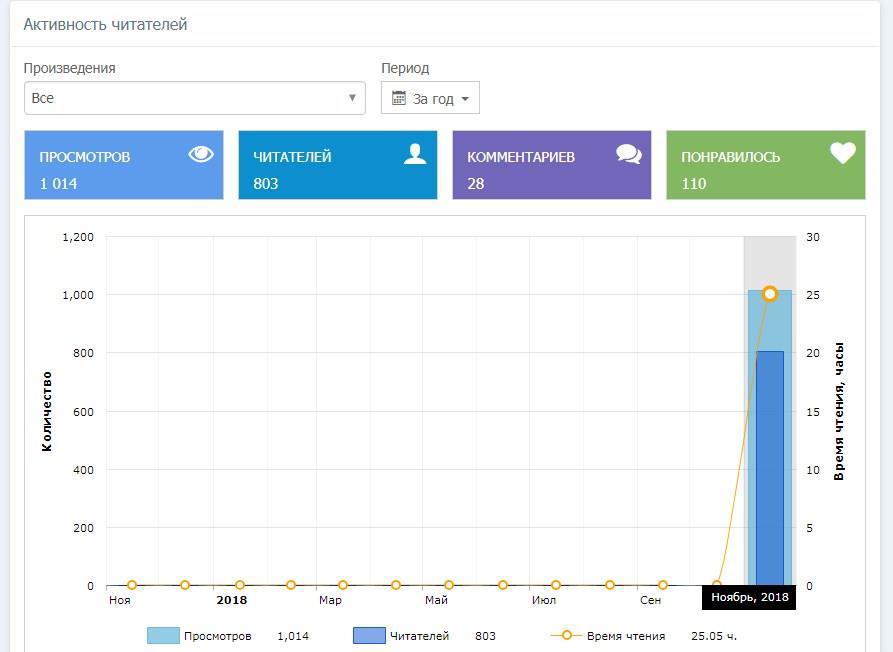Click the dark blue Читателей legend swatch
Screen dimensions: 893x652
369,636
